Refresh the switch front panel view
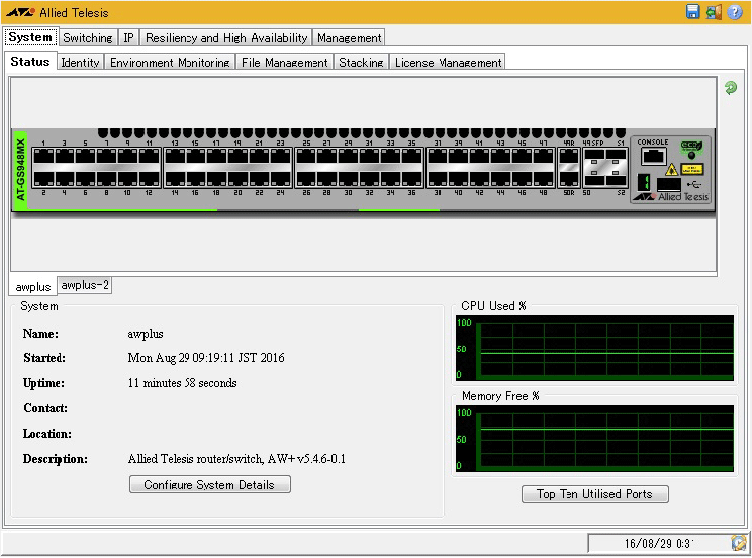 (x=731, y=88)
